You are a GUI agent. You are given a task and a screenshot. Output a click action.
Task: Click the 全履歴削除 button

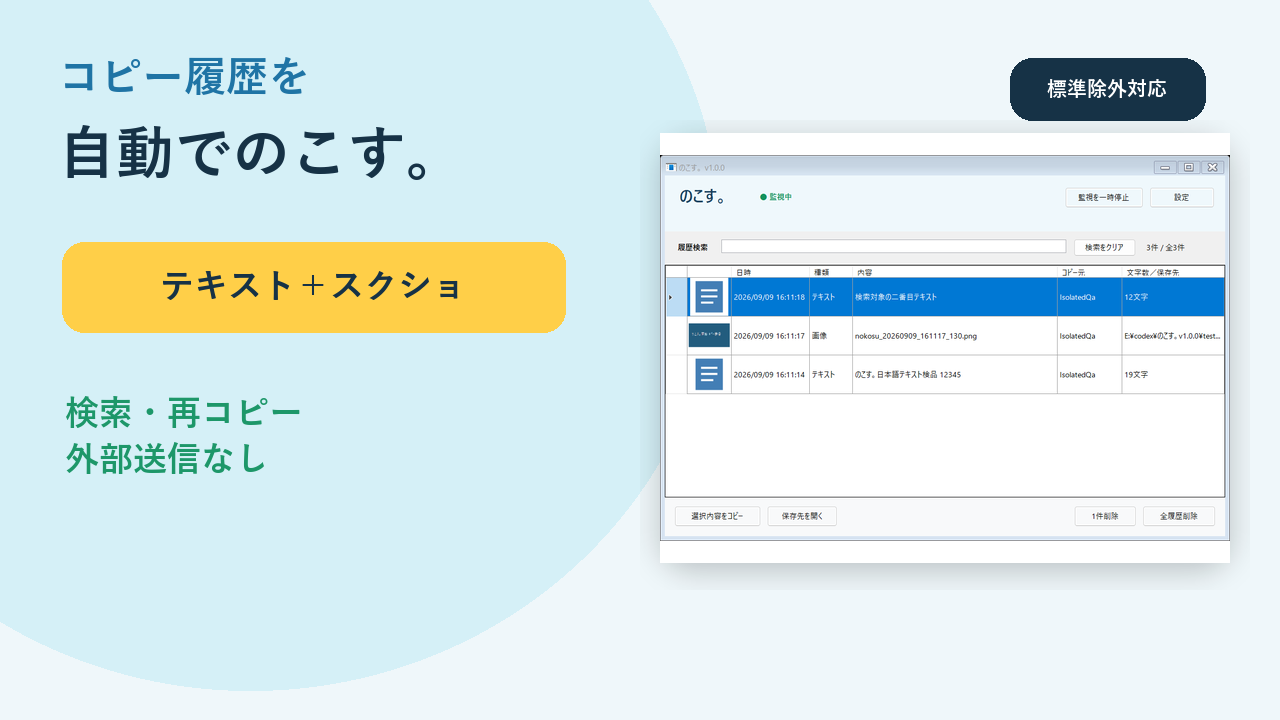[1179, 516]
